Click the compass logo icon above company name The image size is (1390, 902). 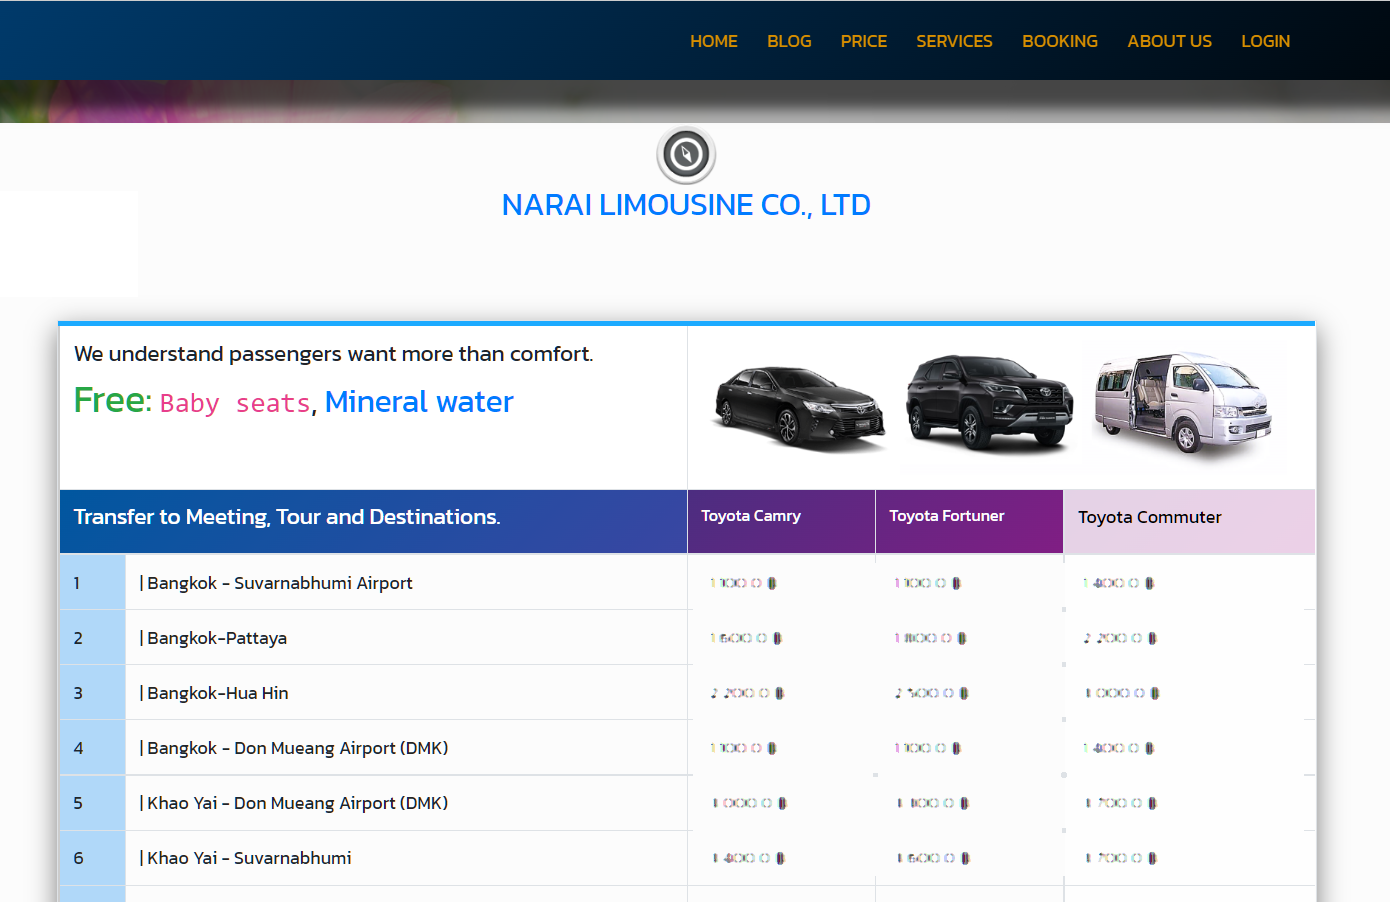[686, 155]
